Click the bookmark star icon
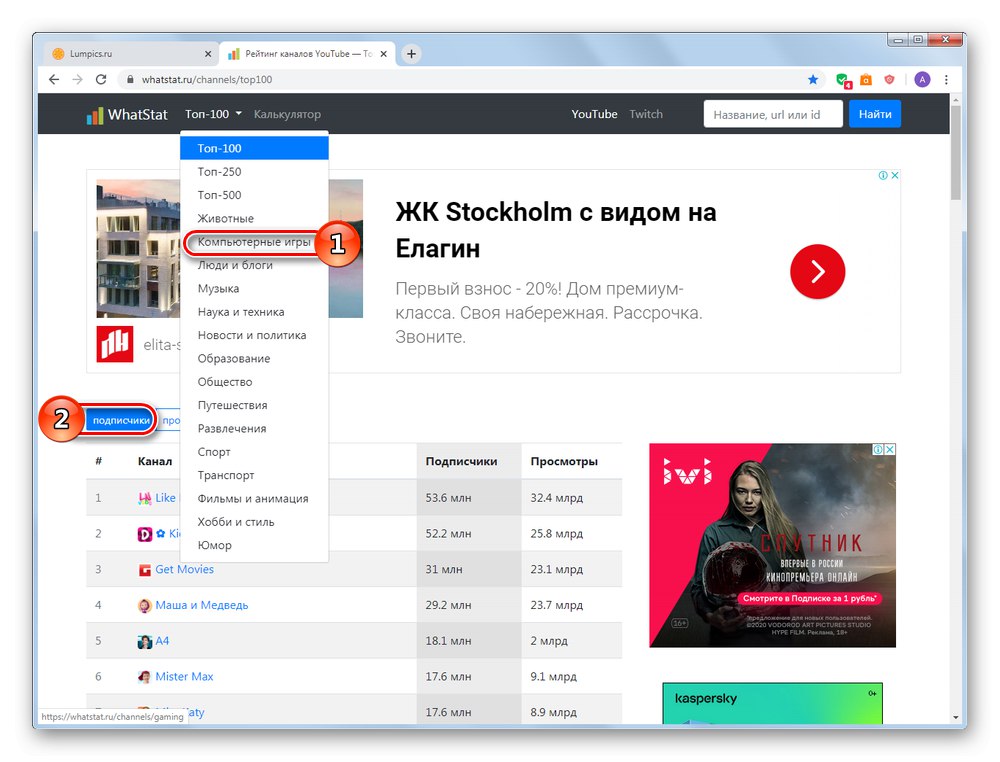Viewport: 1000px width, 762px height. pos(812,79)
